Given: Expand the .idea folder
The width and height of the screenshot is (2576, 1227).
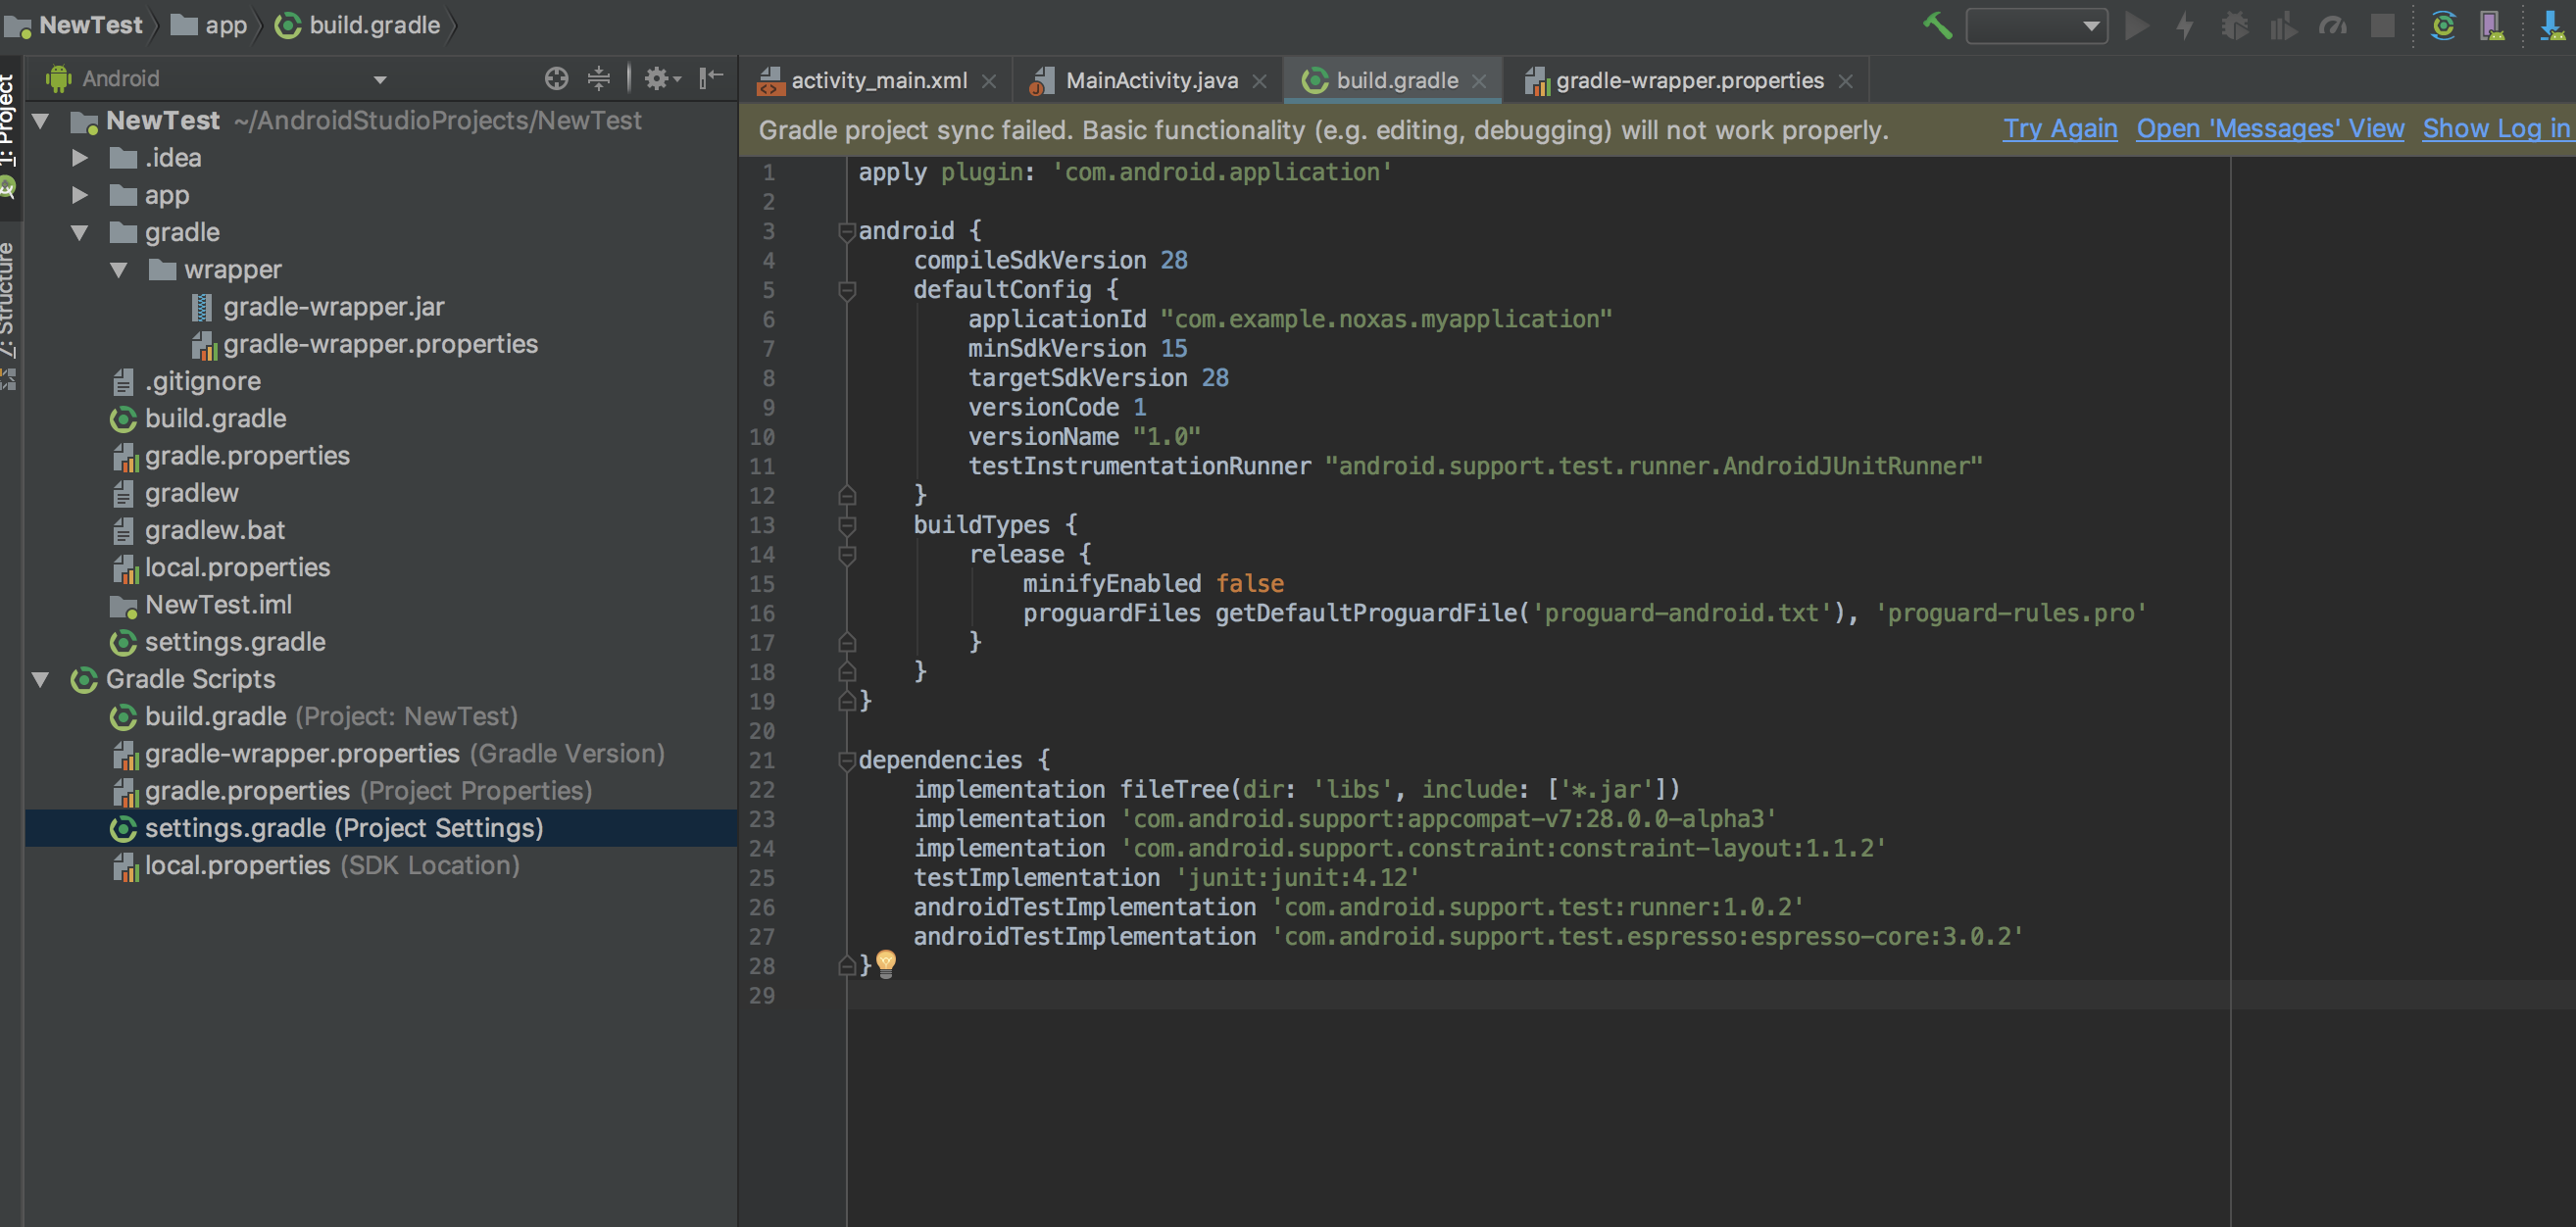Looking at the screenshot, I should tap(80, 158).
